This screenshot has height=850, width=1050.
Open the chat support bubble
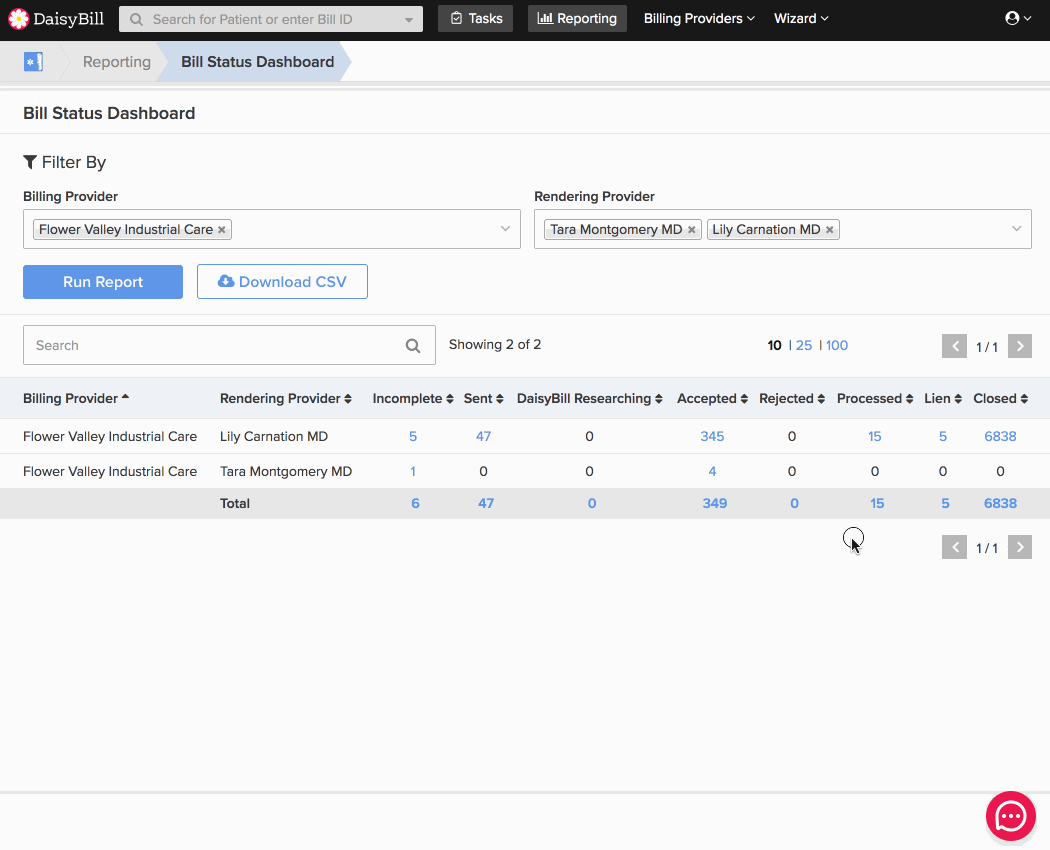tap(1010, 816)
